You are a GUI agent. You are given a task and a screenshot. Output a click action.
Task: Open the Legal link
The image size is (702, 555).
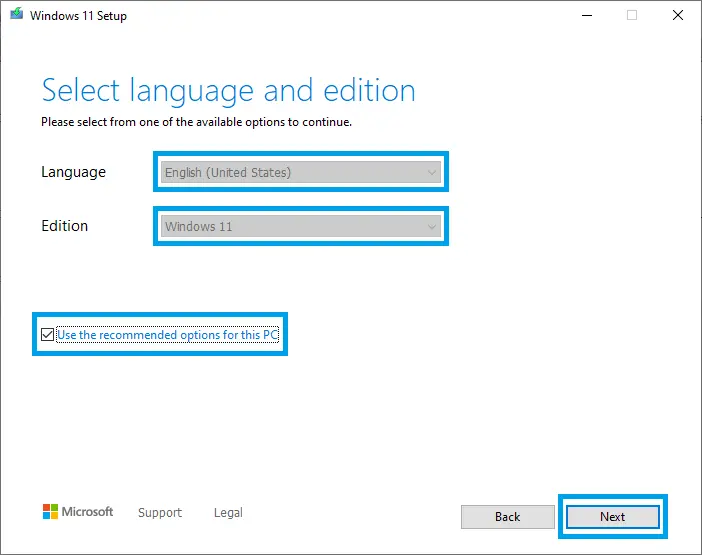(228, 512)
